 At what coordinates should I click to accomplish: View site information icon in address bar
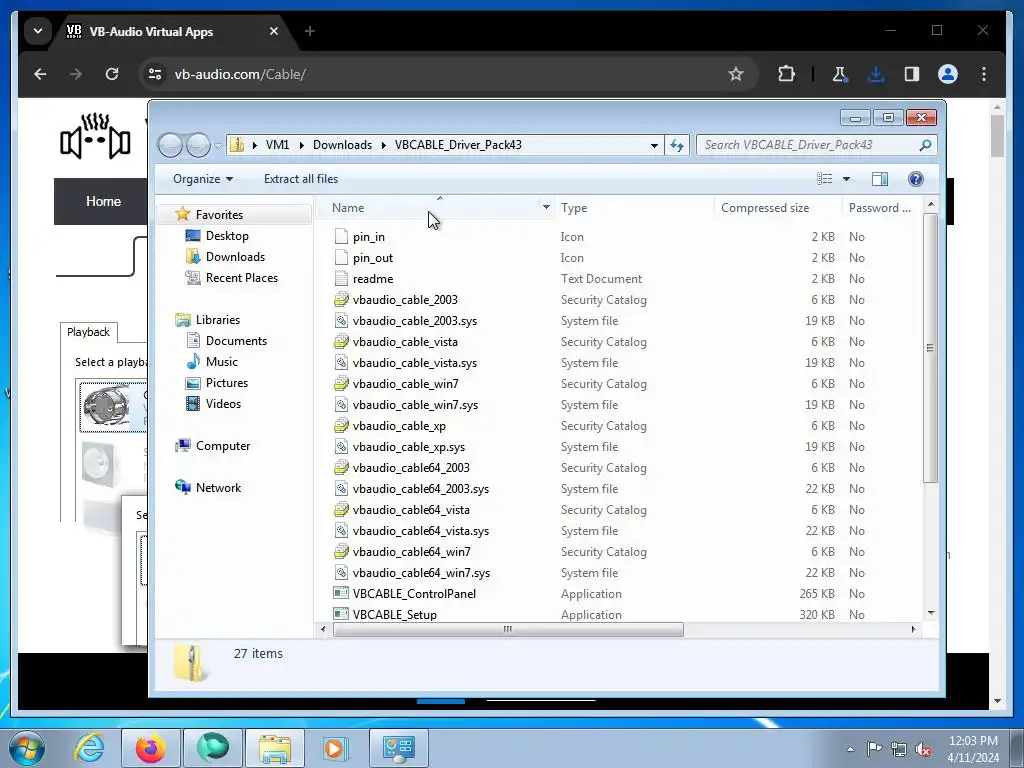click(155, 74)
